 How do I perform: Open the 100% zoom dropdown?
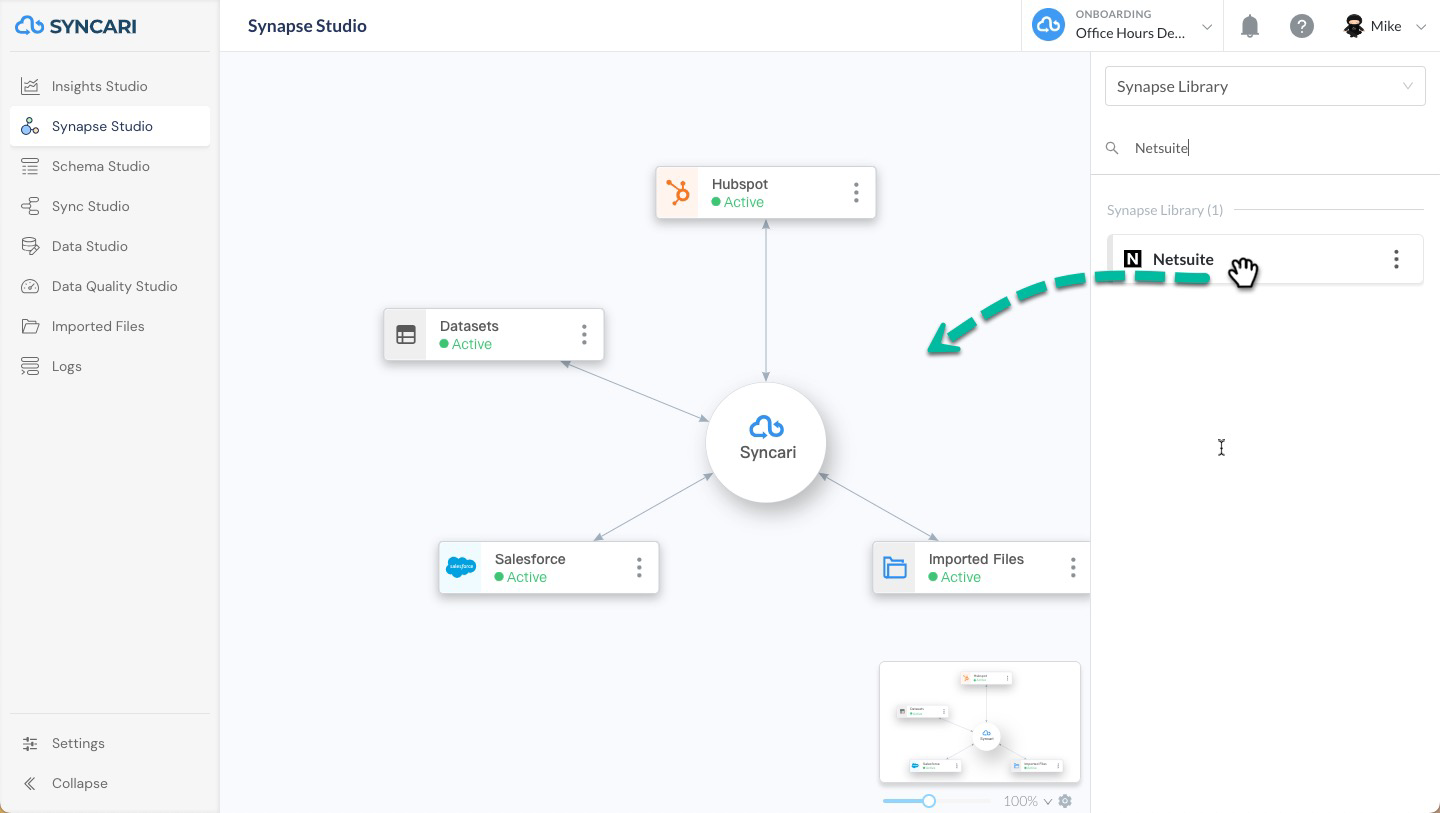click(x=1028, y=801)
